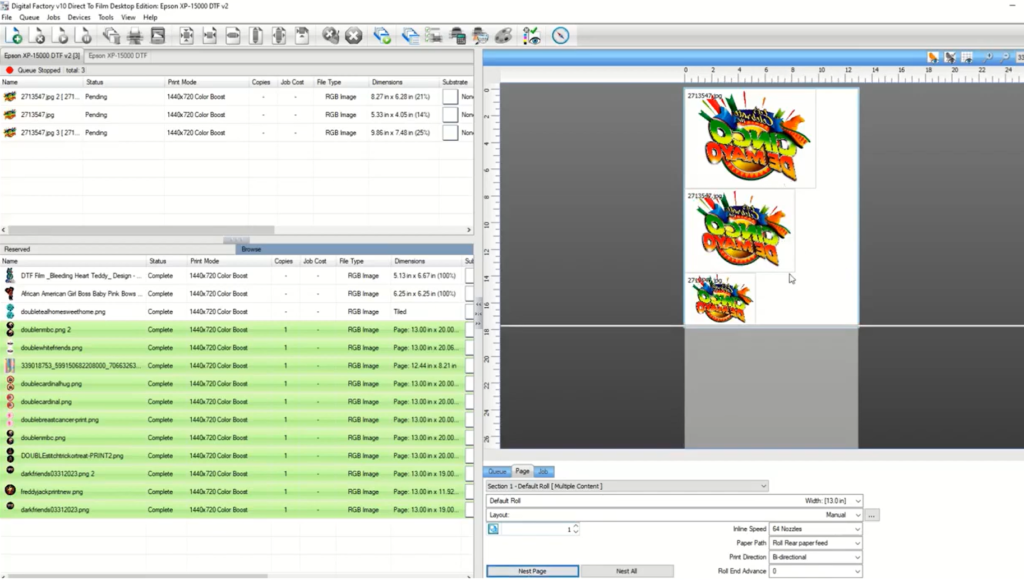Select the pending job row 2713547.jpg

click(x=236, y=115)
